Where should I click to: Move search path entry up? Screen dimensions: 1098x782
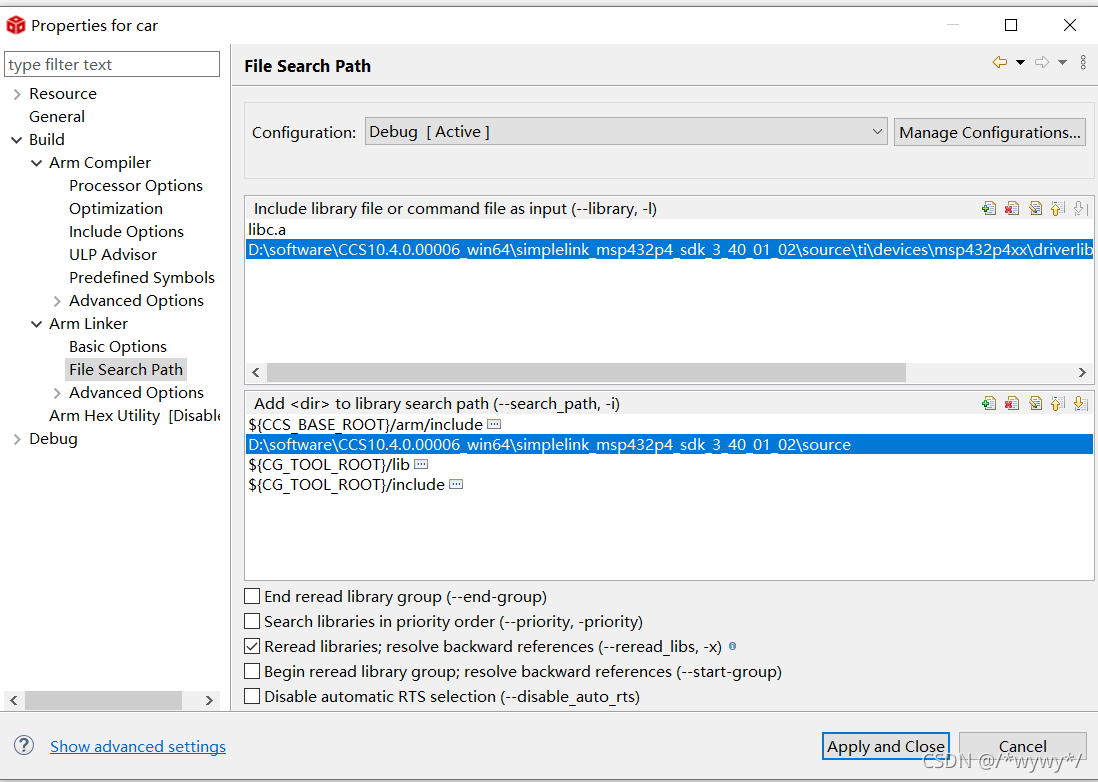tap(1057, 403)
